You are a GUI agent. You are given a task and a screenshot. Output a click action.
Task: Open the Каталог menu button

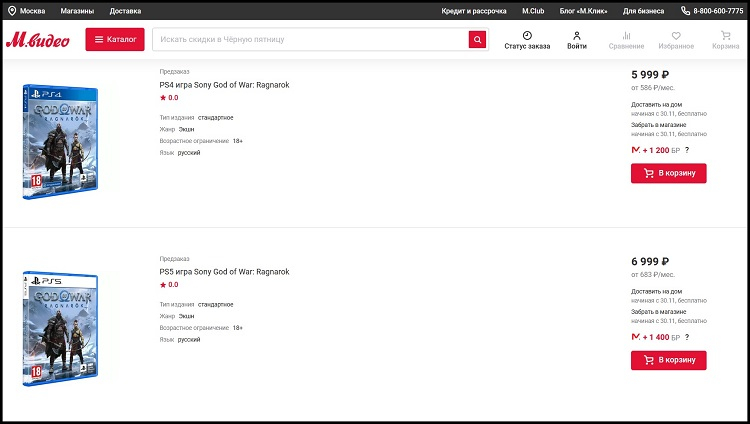115,39
